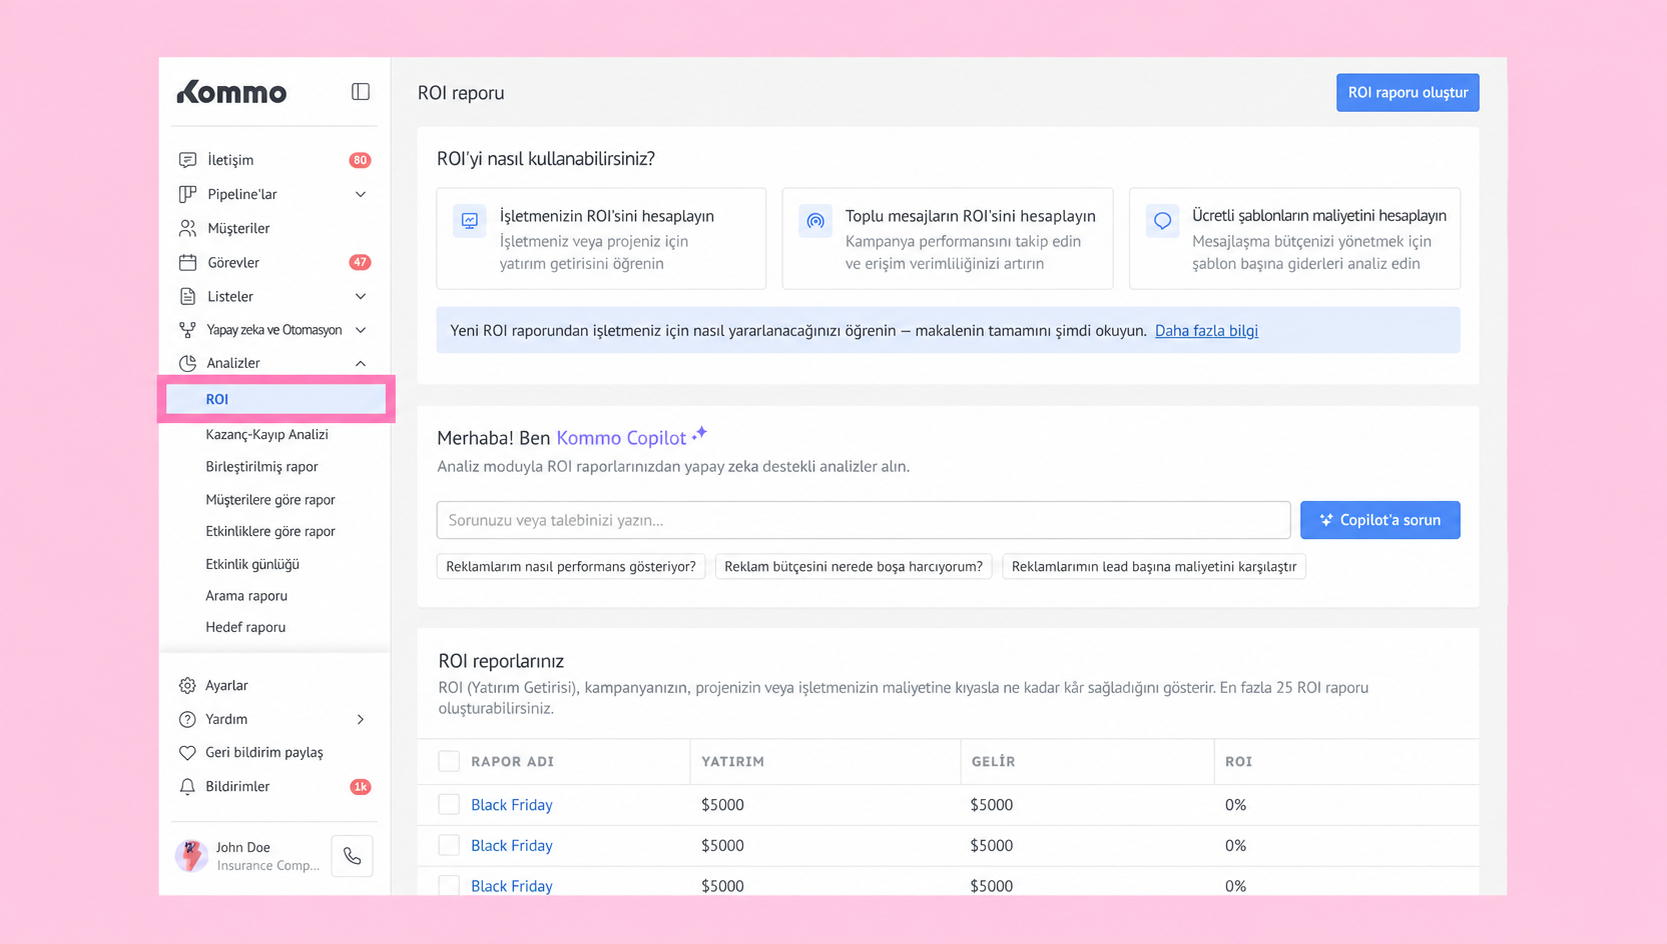Open Arama raporu
Screen dimensions: 1667x944
click(x=246, y=595)
